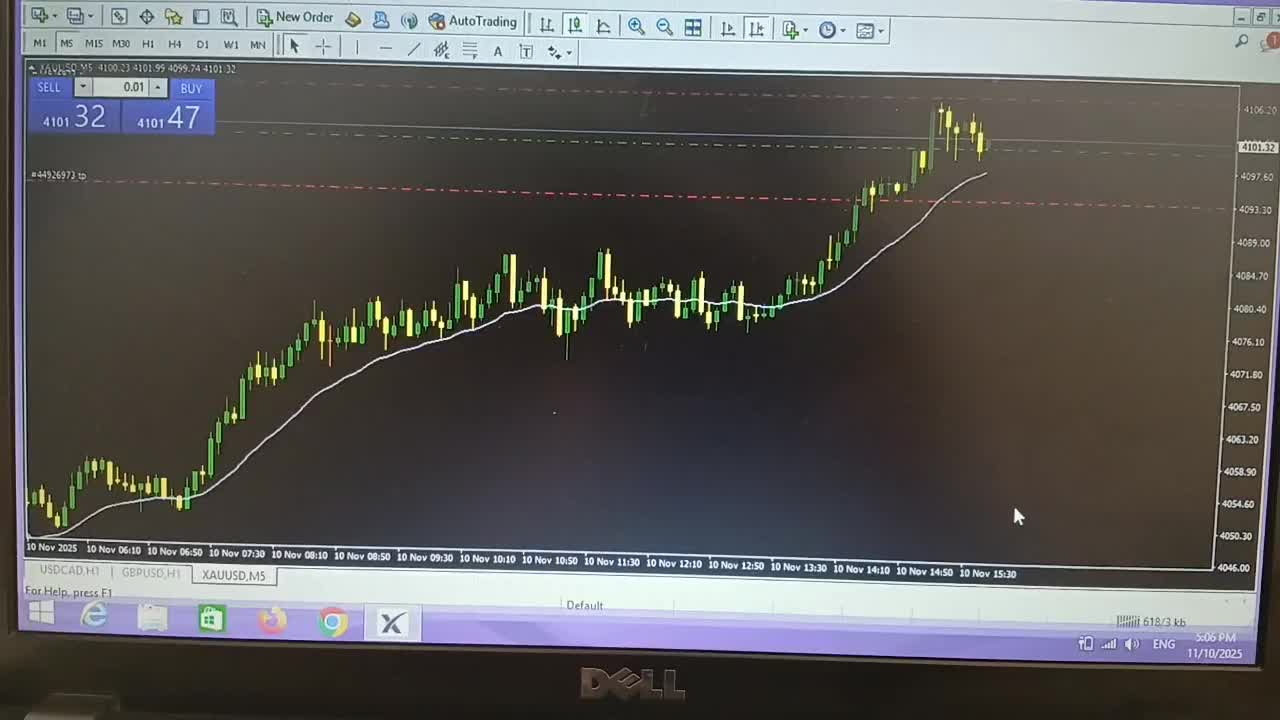The height and width of the screenshot is (720, 1280).
Task: Expand the New Chart dropdown arrow
Action: click(x=53, y=17)
